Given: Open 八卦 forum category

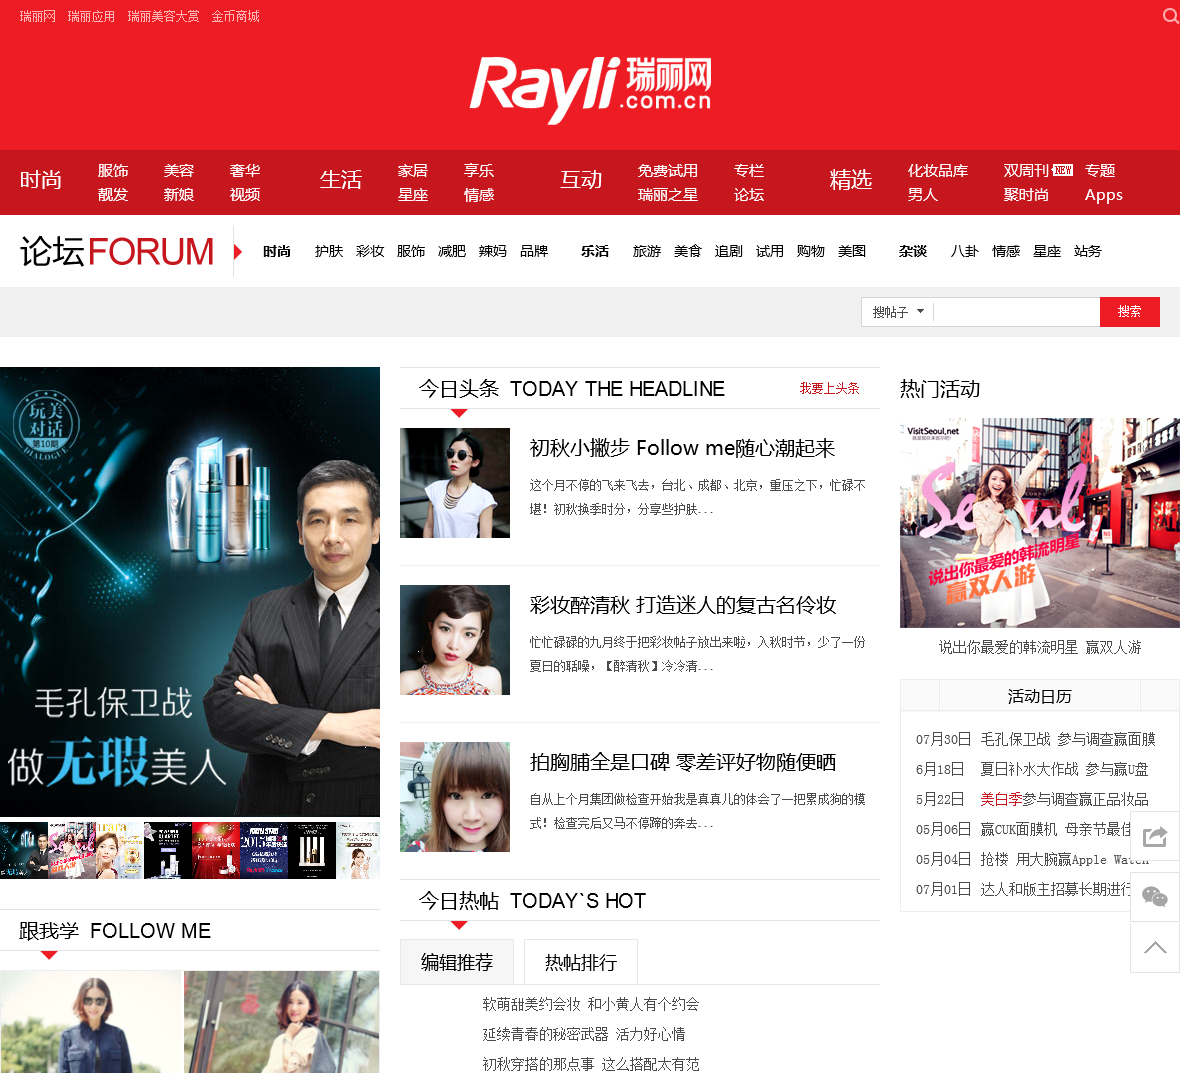Looking at the screenshot, I should pyautogui.click(x=965, y=251).
